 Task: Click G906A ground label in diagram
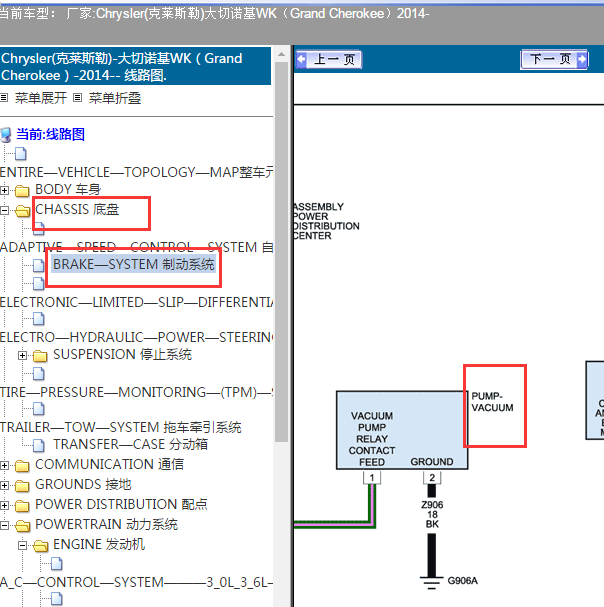pos(462,581)
